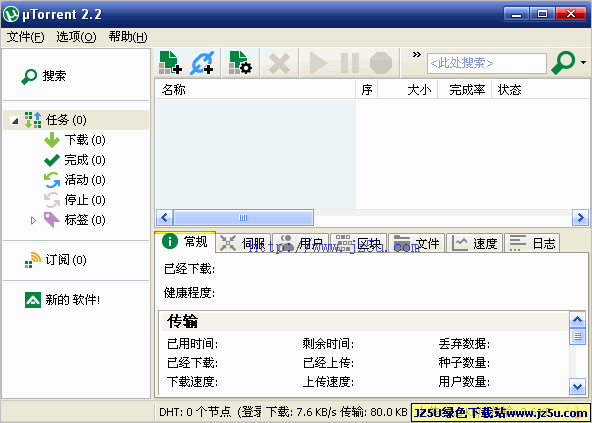The height and width of the screenshot is (423, 592).
Task: Click the horizontal scrollbar thumb
Action: click(243, 218)
